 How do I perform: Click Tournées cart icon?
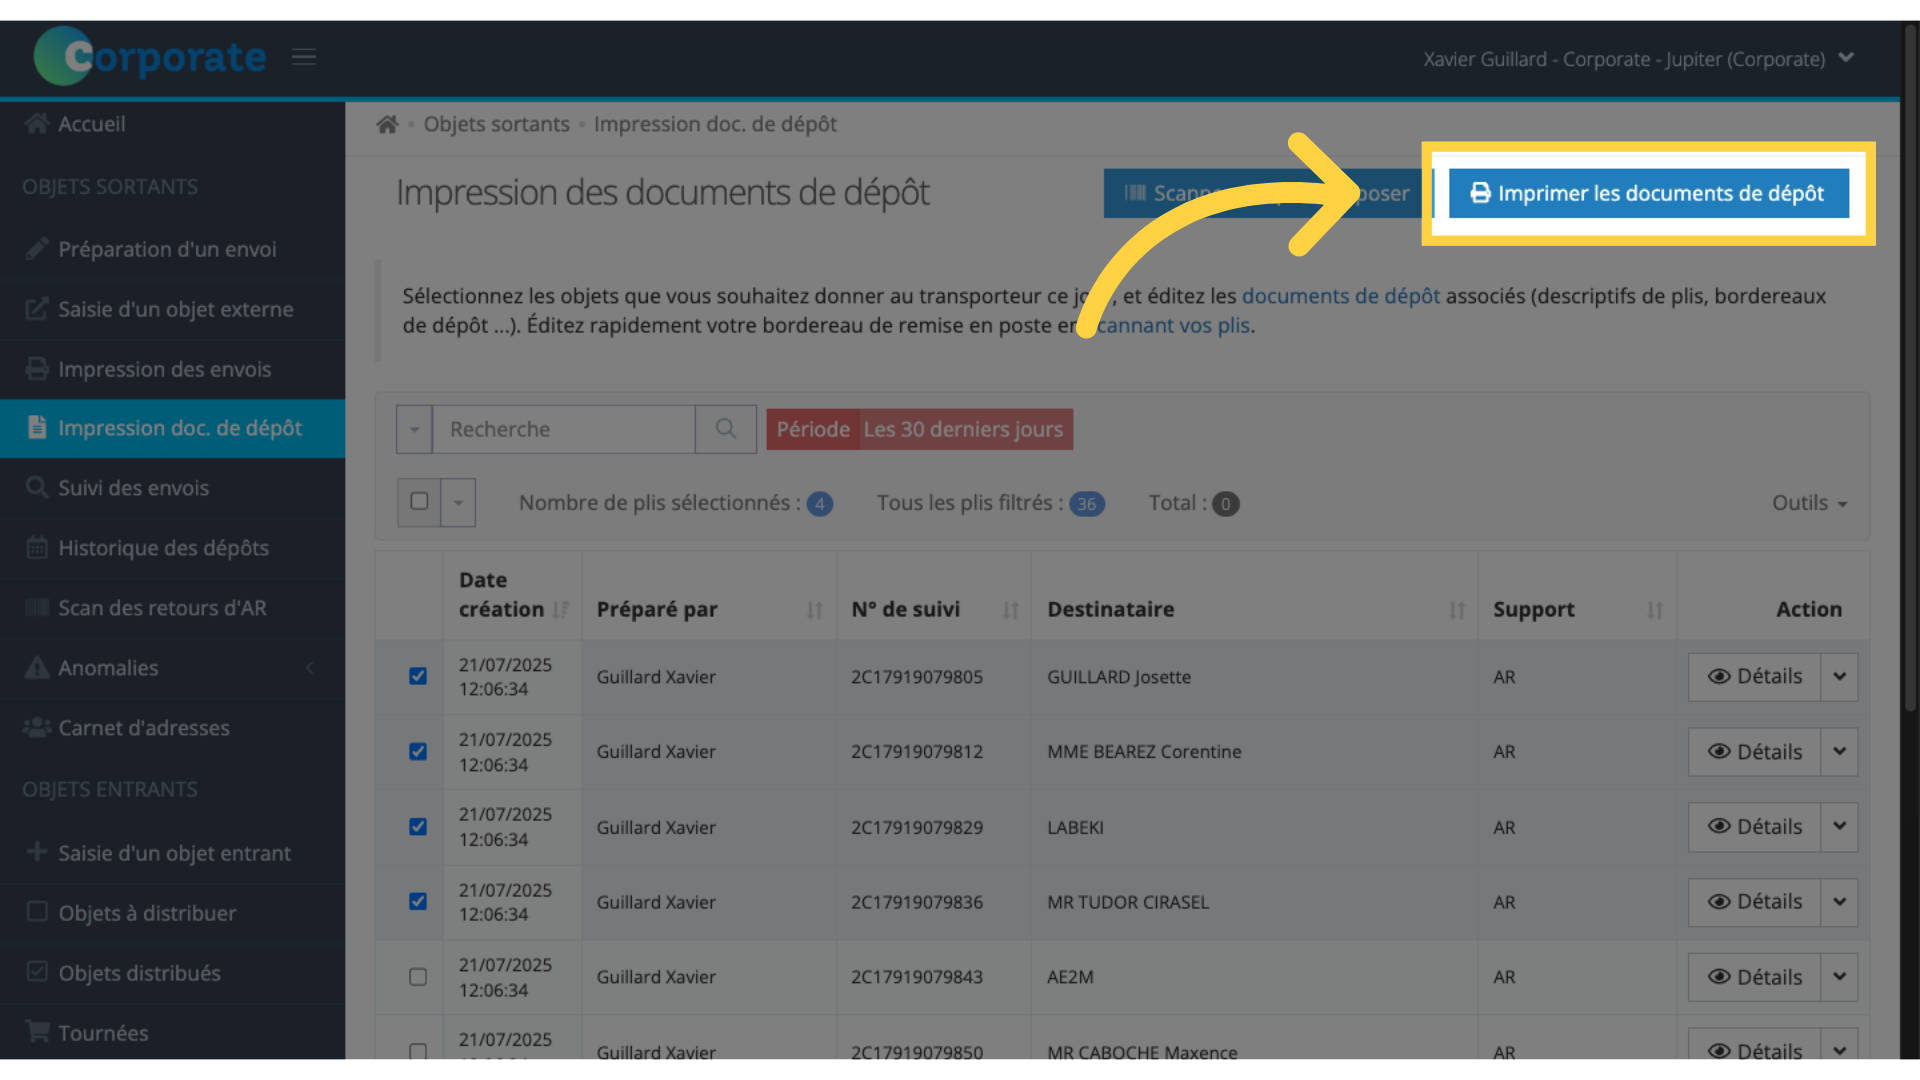[x=37, y=1032]
